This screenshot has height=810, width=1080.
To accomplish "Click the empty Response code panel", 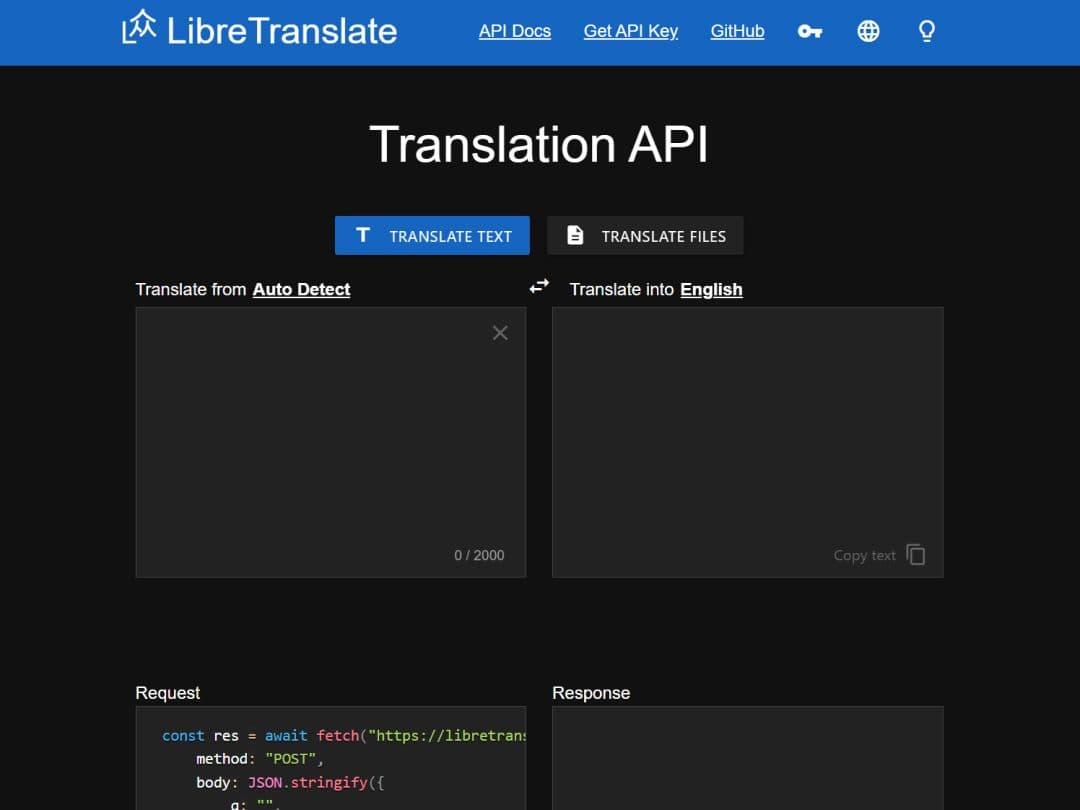I will tap(747, 758).
